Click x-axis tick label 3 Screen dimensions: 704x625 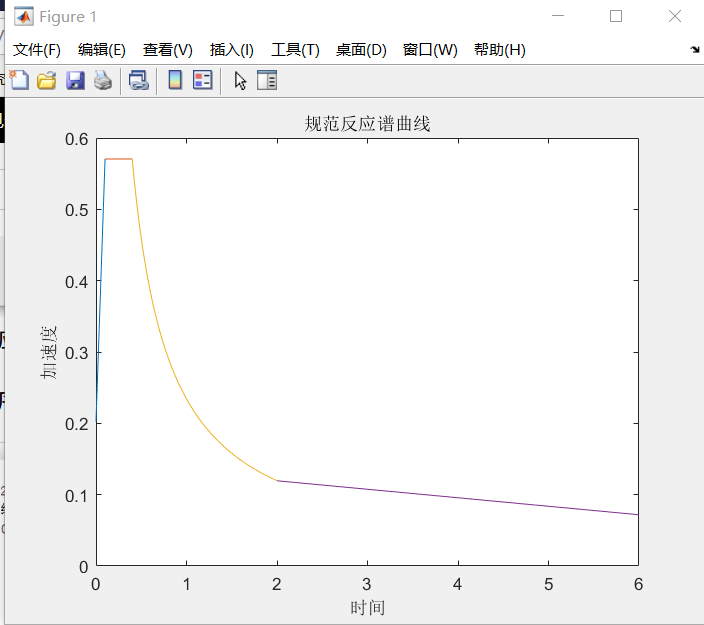pos(367,584)
